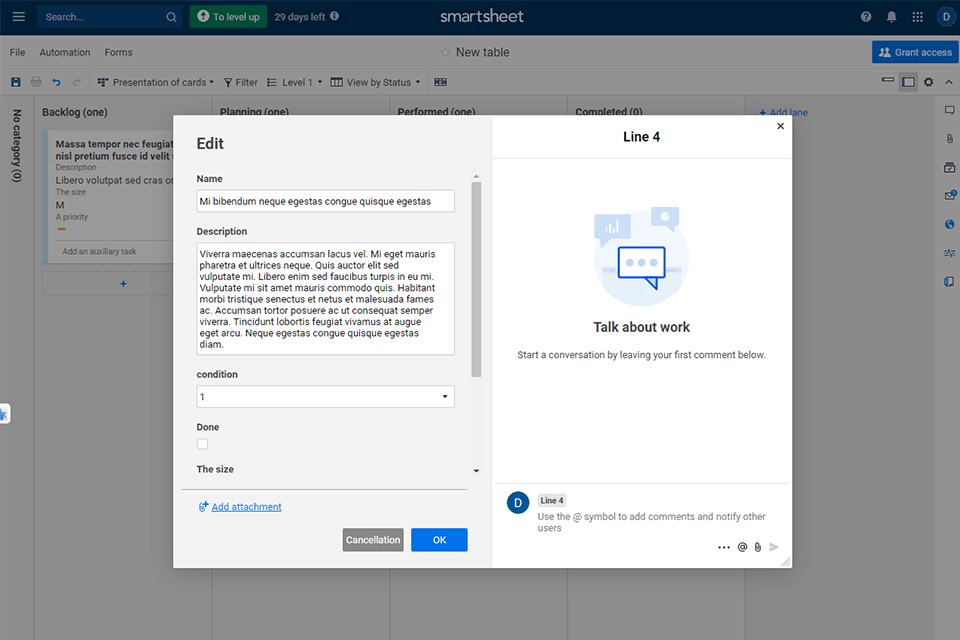Image resolution: width=960 pixels, height=640 pixels.
Task: Open the three-dot more options in comment box
Action: tap(724, 547)
